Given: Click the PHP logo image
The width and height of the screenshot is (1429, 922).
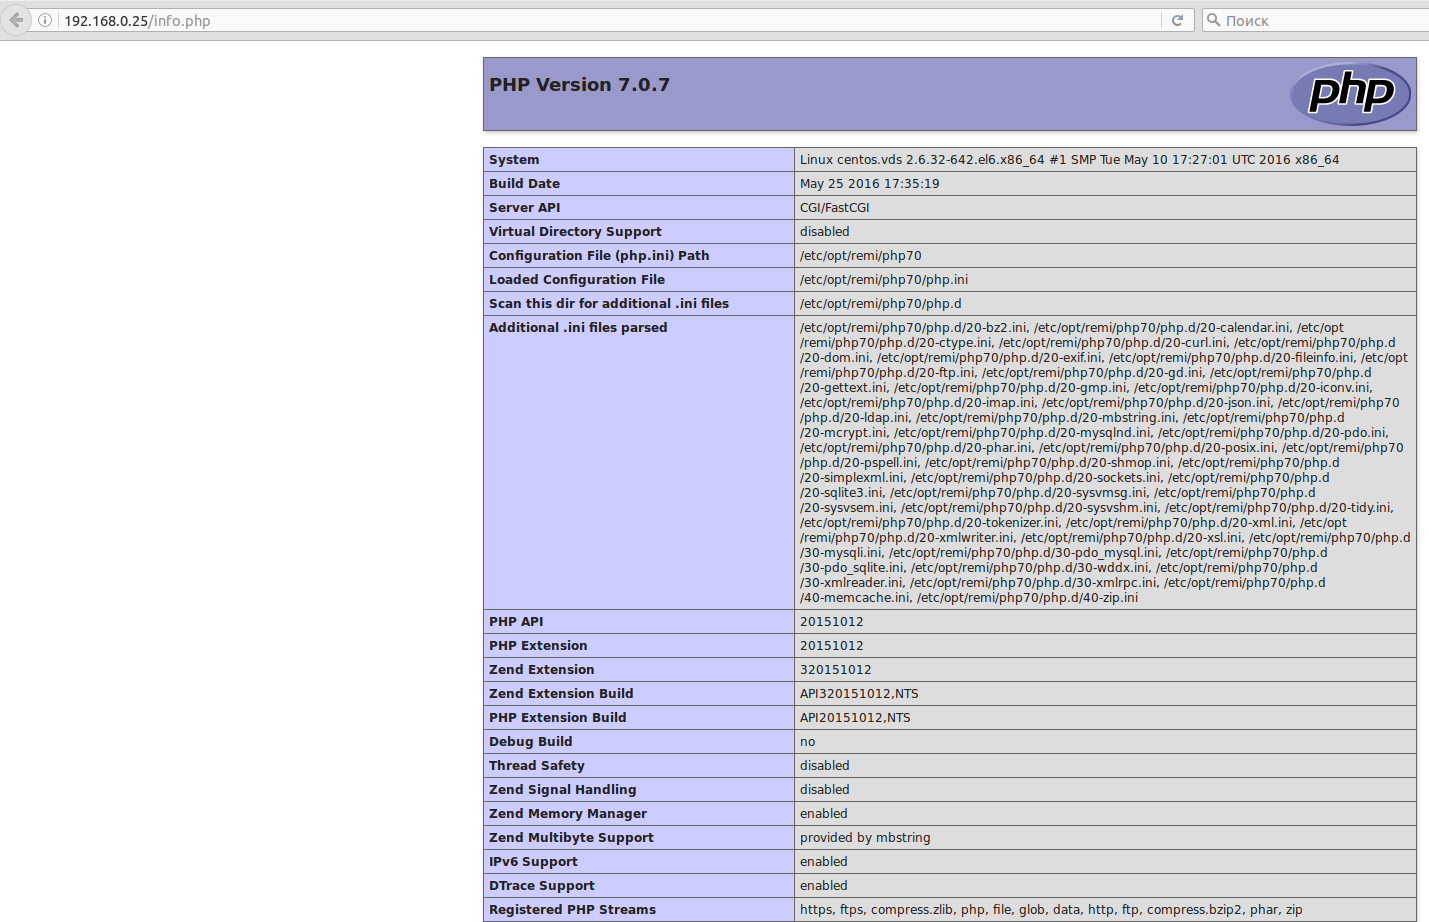Looking at the screenshot, I should pyautogui.click(x=1350, y=94).
